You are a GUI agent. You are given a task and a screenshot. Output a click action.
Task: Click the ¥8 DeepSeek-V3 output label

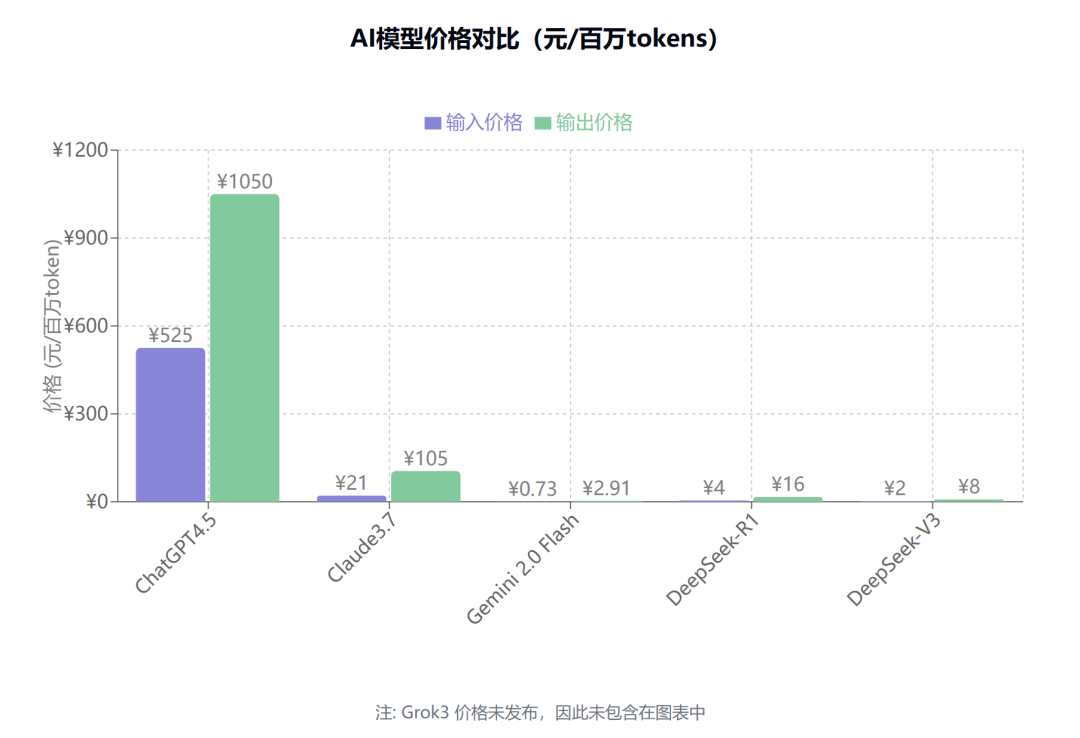point(968,487)
